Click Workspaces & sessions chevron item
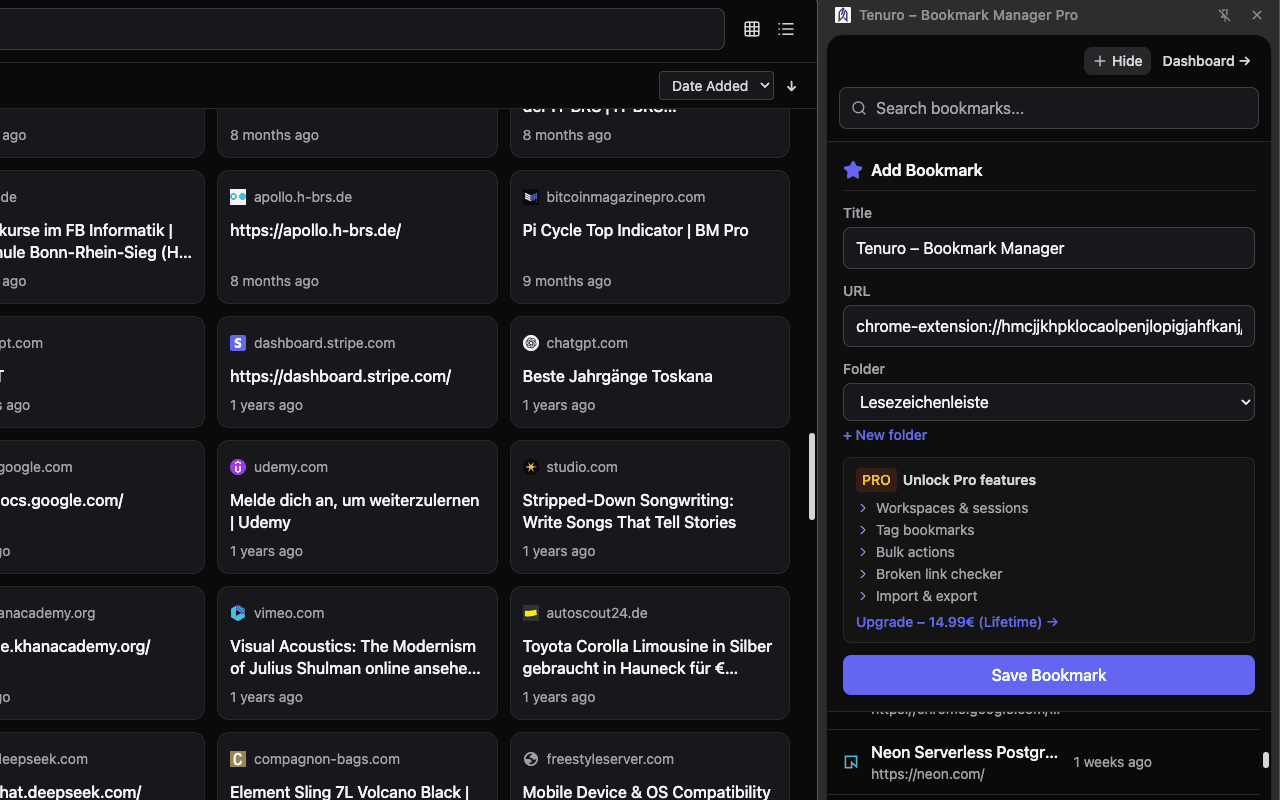This screenshot has width=1280, height=800. tap(943, 508)
